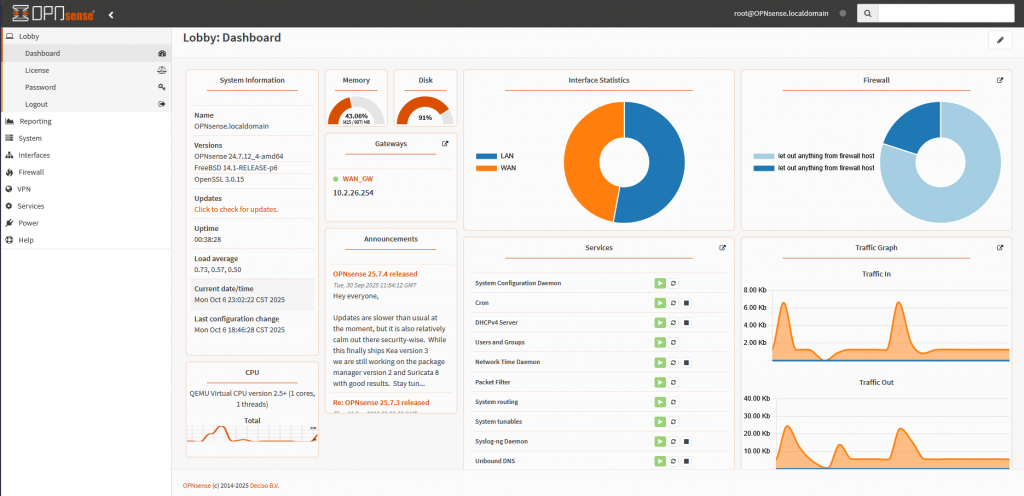Restart System tunables service
This screenshot has width=1024, height=496.
pyautogui.click(x=673, y=422)
